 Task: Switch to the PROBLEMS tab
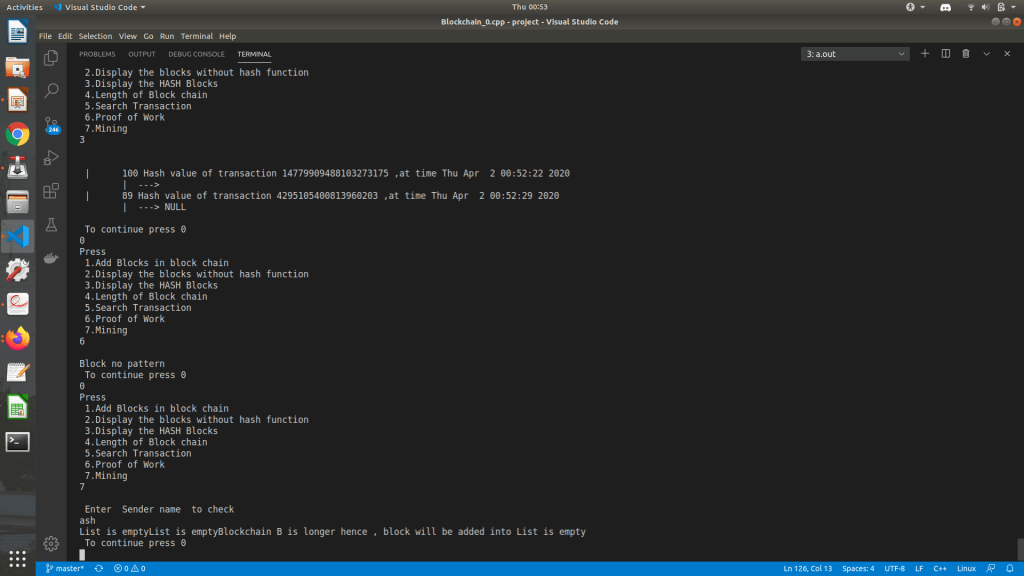pos(97,54)
